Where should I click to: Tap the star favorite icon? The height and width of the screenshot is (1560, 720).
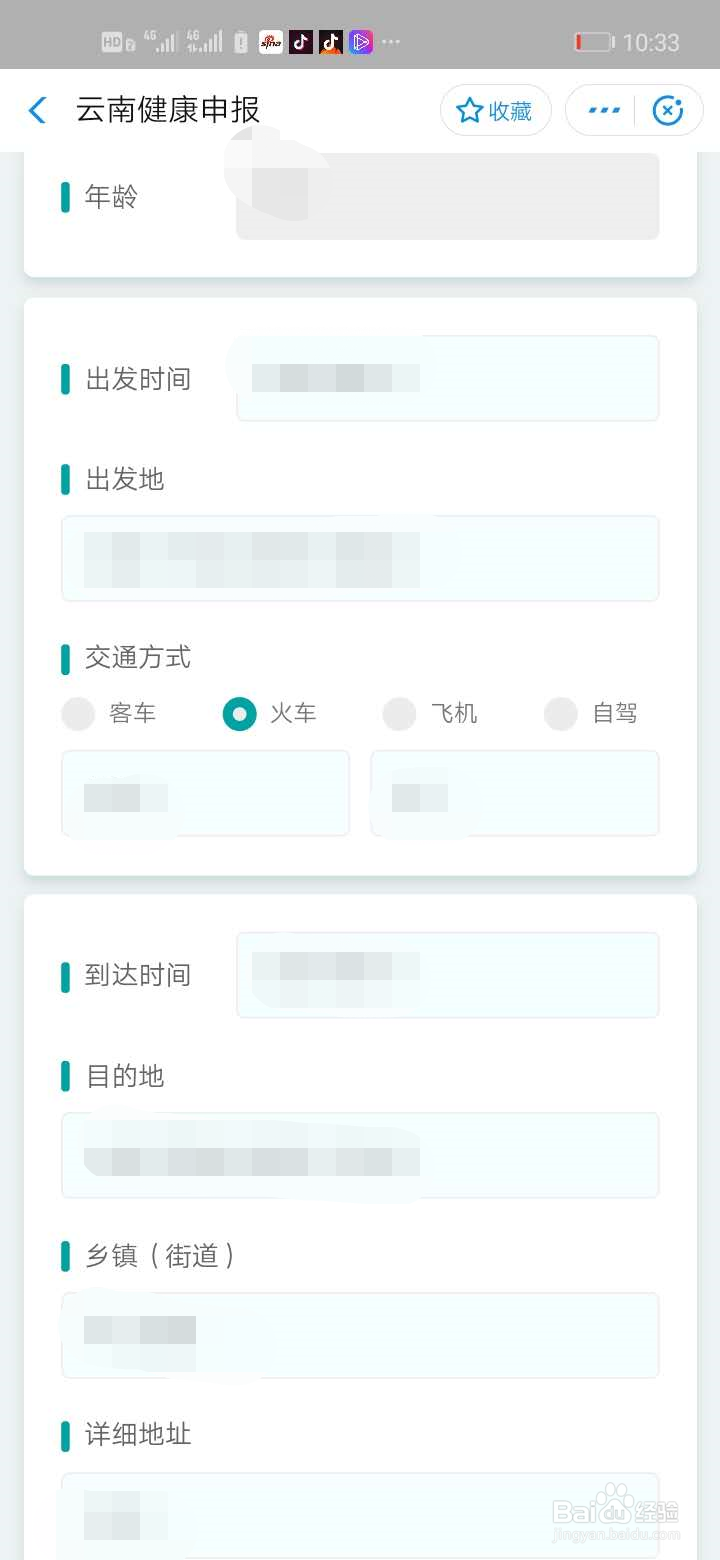coord(469,111)
